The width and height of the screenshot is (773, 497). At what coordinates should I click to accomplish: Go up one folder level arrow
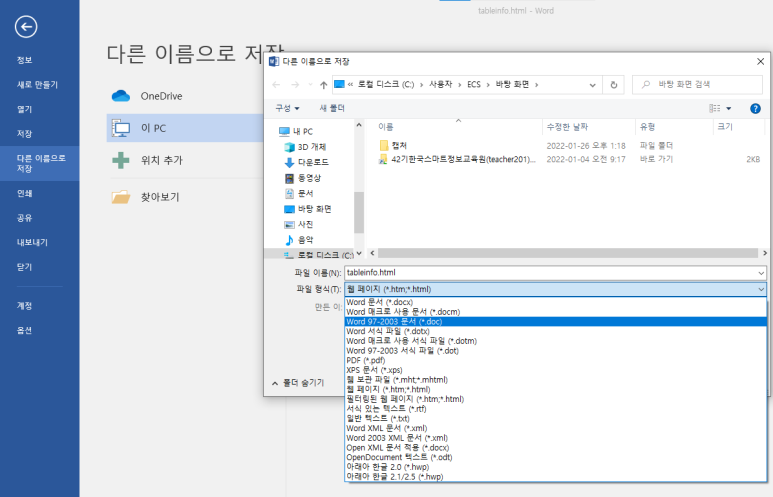click(323, 85)
